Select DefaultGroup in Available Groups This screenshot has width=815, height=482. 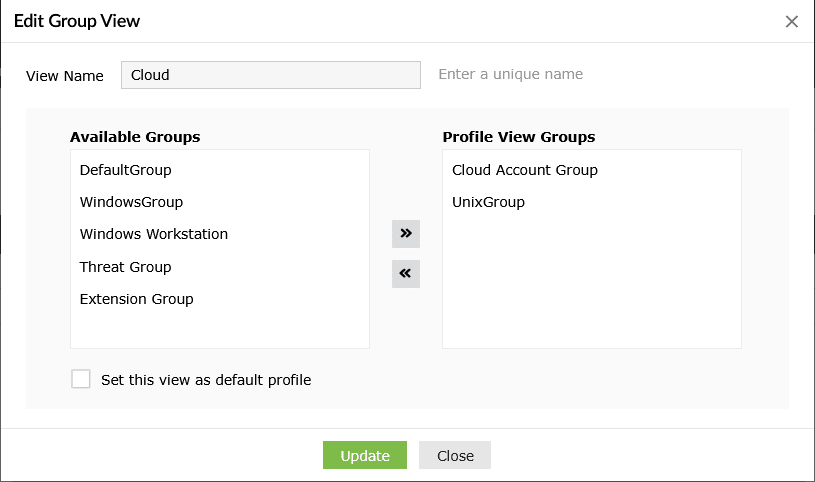tap(126, 170)
